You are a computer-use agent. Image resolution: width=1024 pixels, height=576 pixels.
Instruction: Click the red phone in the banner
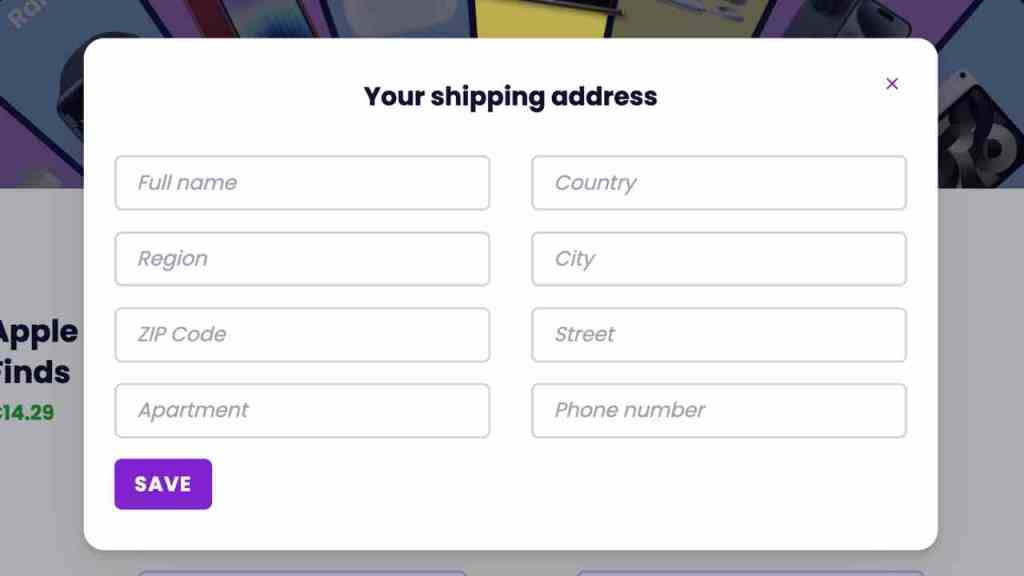click(215, 17)
